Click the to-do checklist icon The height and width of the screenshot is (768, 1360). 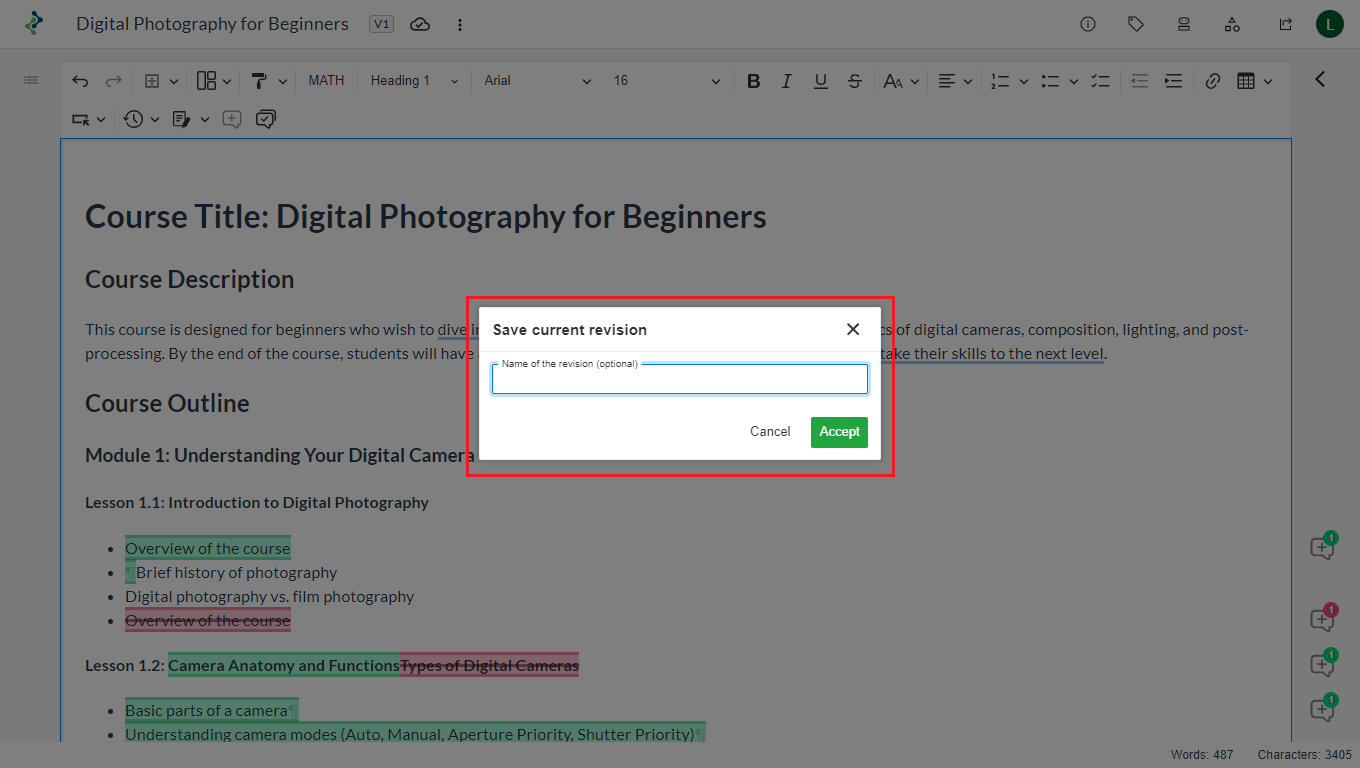[1100, 81]
